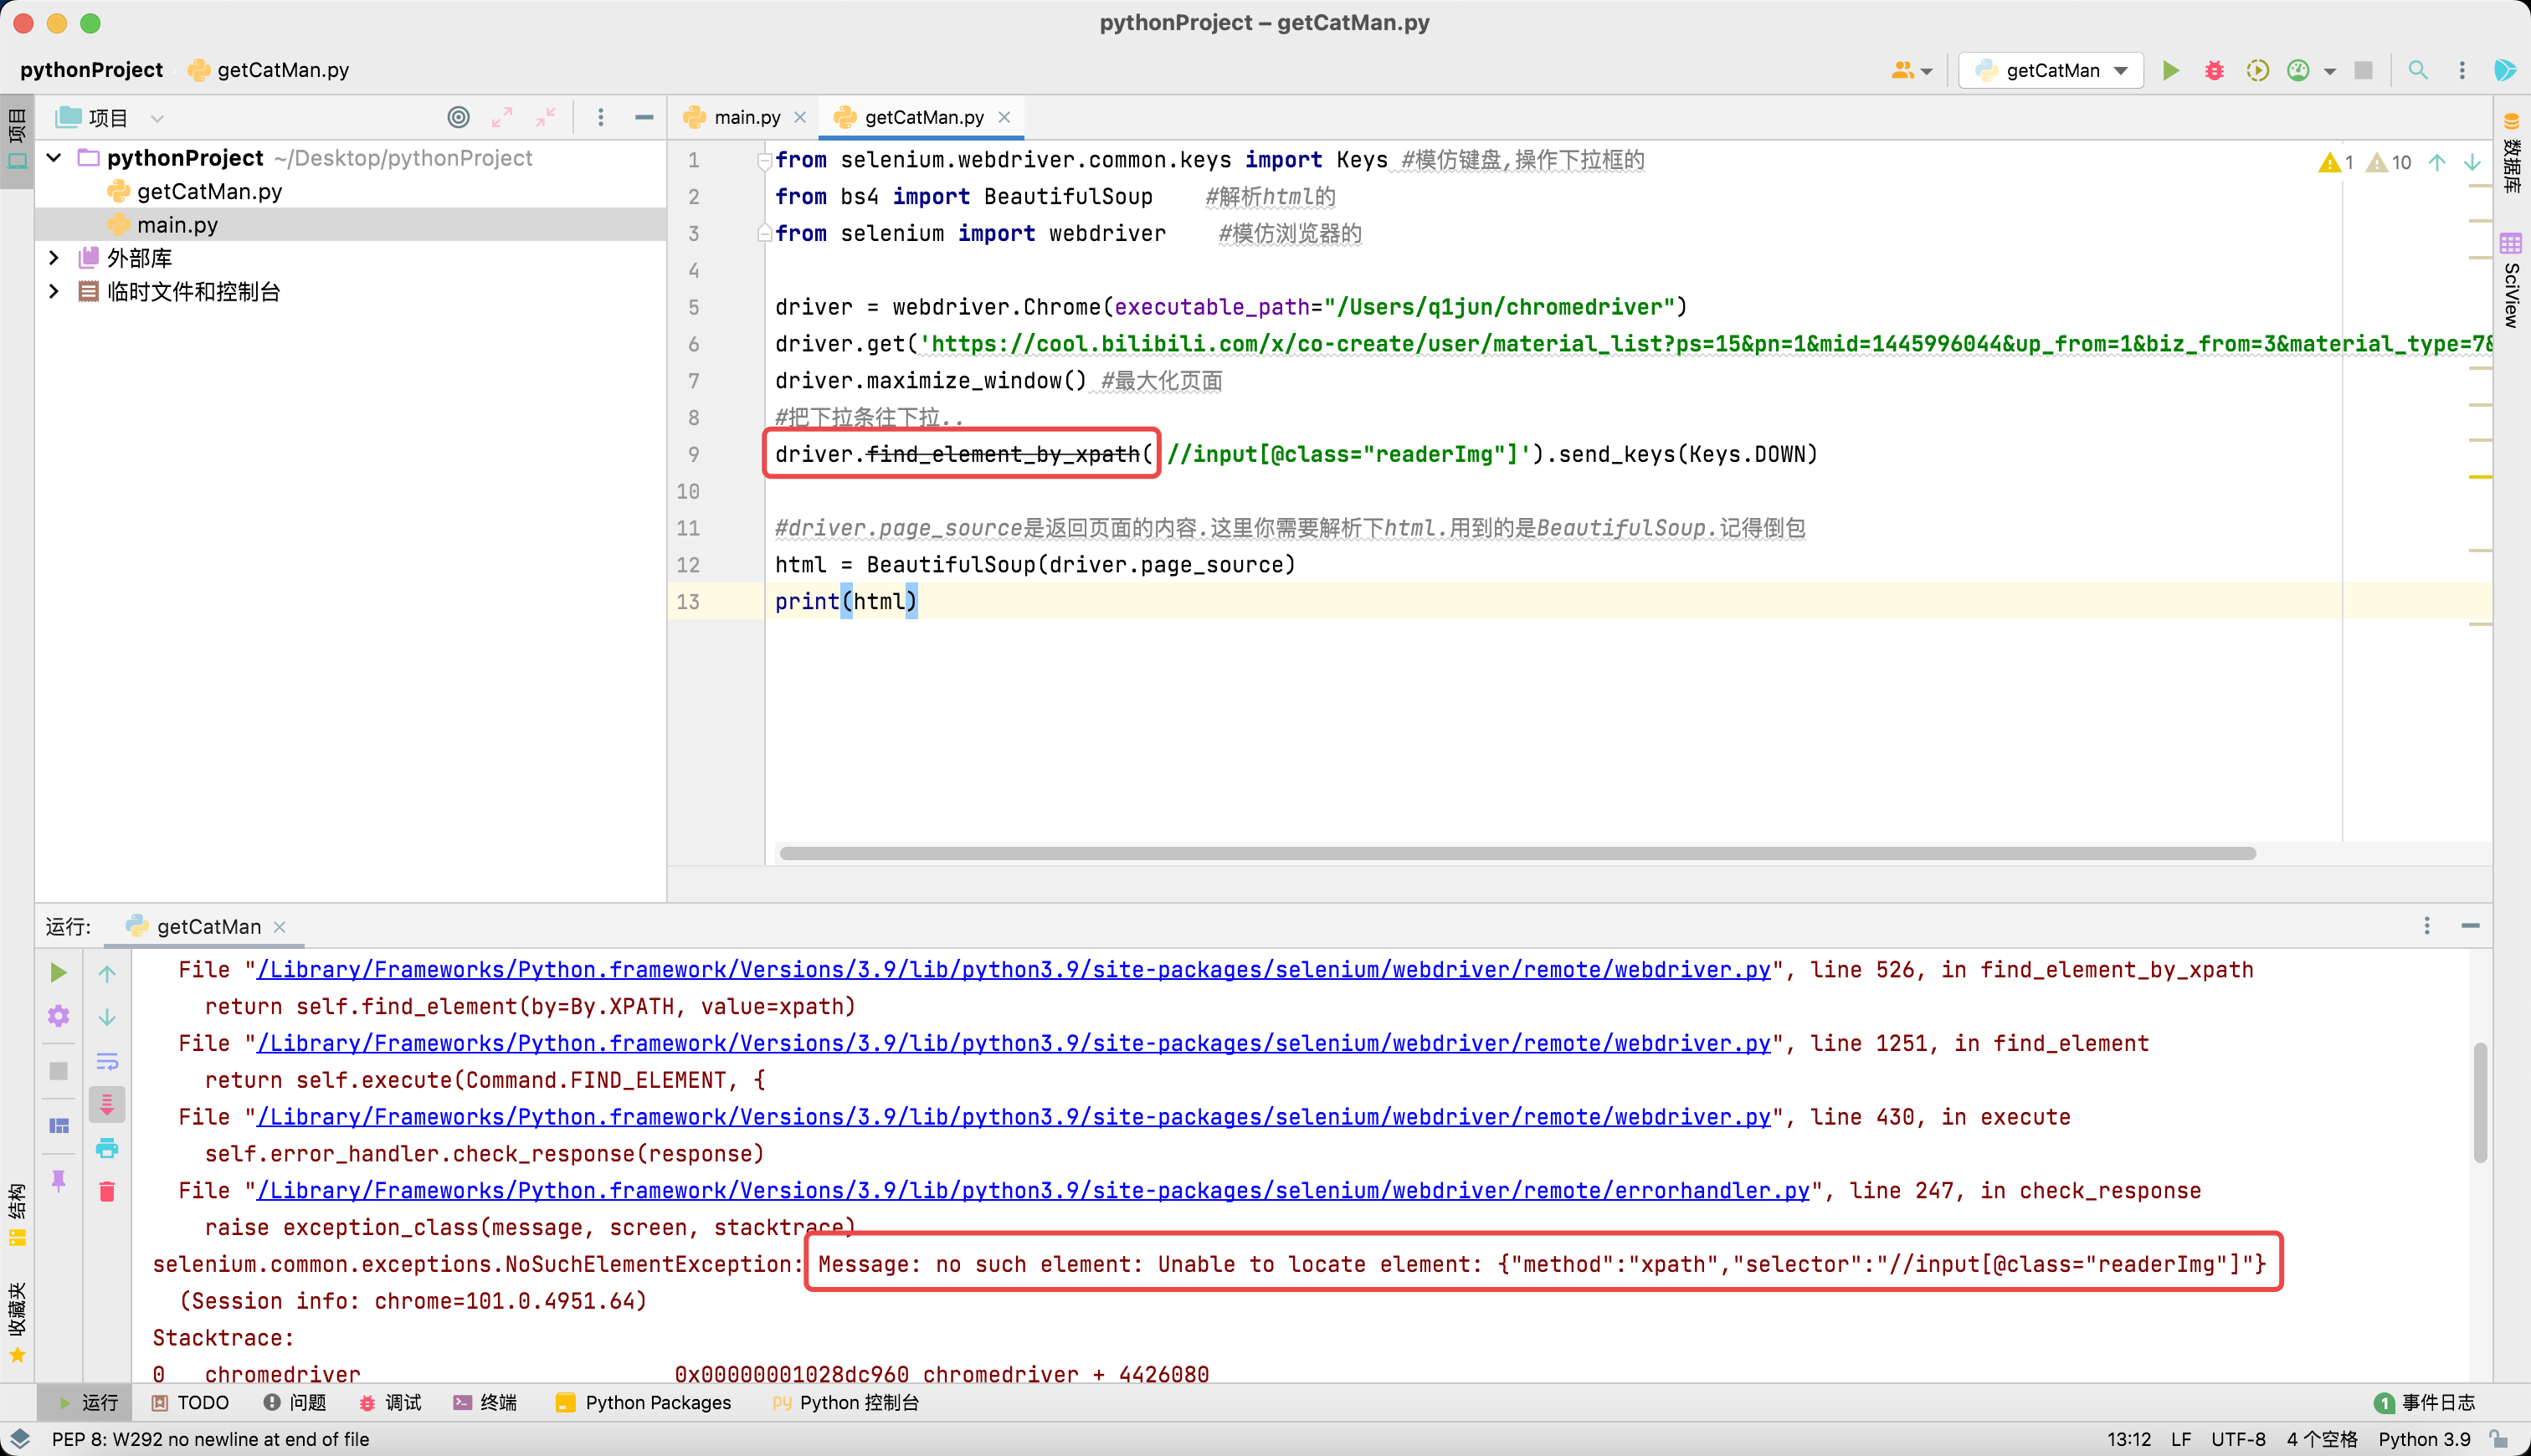Toggle the 数据库 side panel

2511,152
